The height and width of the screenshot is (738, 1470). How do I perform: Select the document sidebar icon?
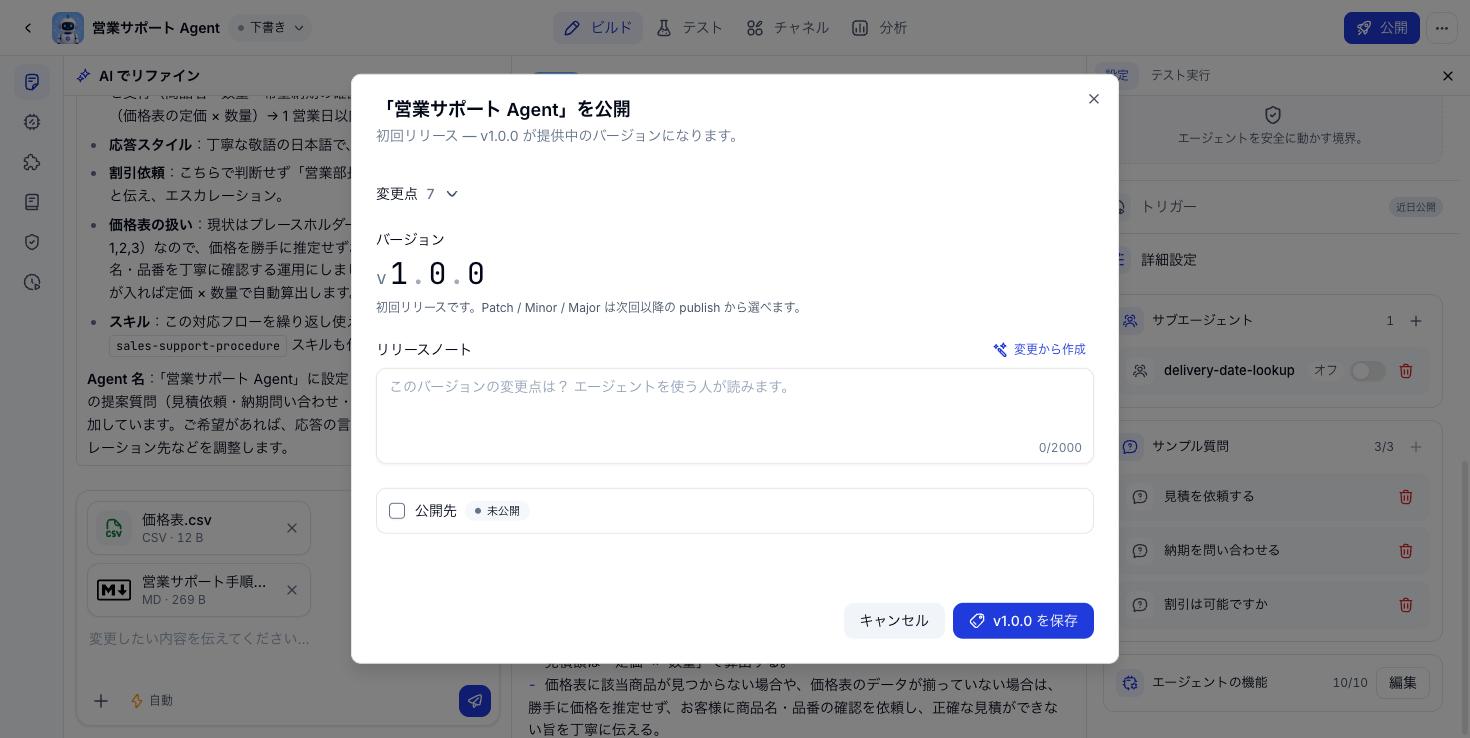32,202
